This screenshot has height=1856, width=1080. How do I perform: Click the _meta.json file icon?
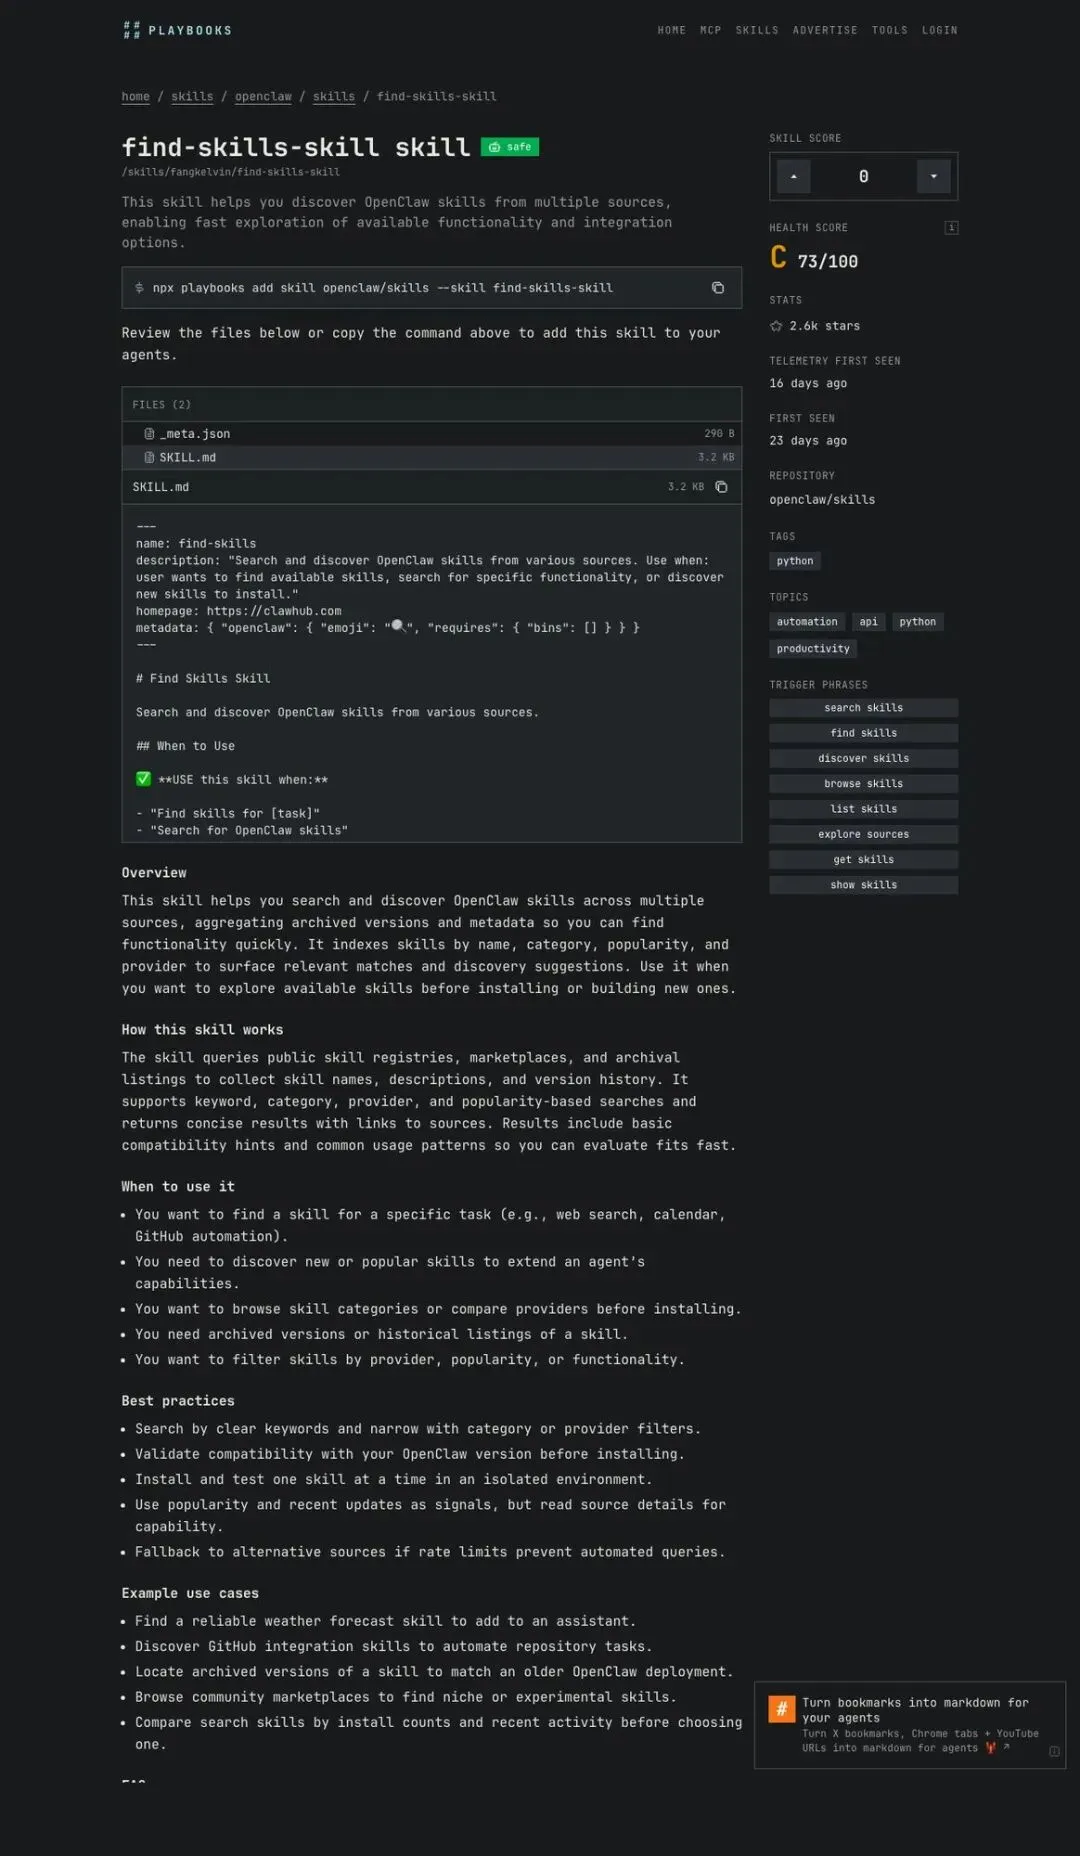(x=149, y=434)
